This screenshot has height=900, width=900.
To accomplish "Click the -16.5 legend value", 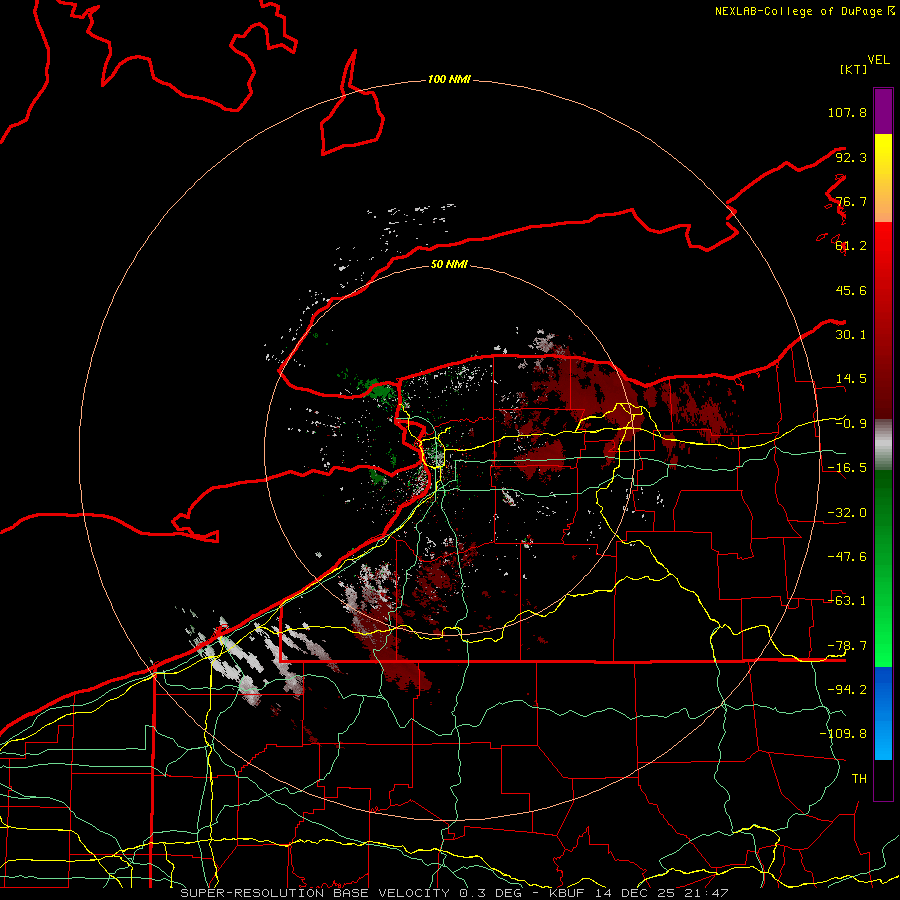I will pos(847,468).
